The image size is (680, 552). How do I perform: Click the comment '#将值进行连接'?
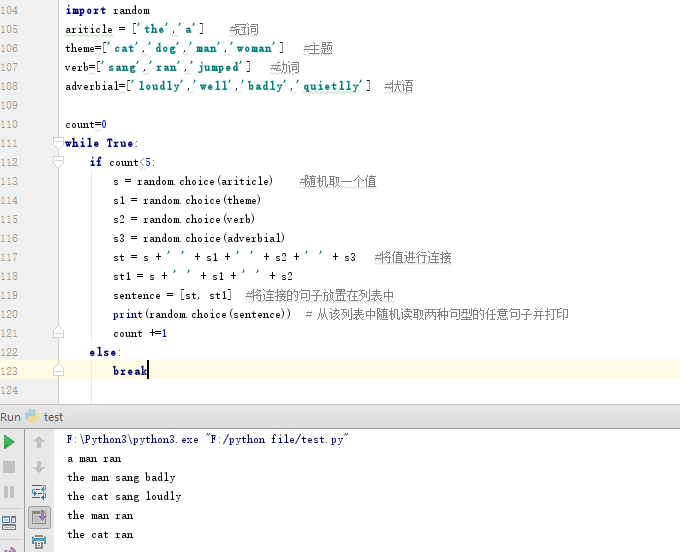click(x=413, y=257)
